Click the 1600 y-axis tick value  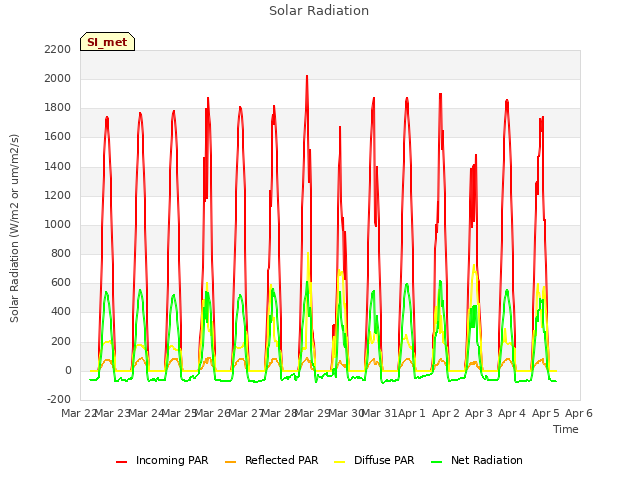coord(58,137)
